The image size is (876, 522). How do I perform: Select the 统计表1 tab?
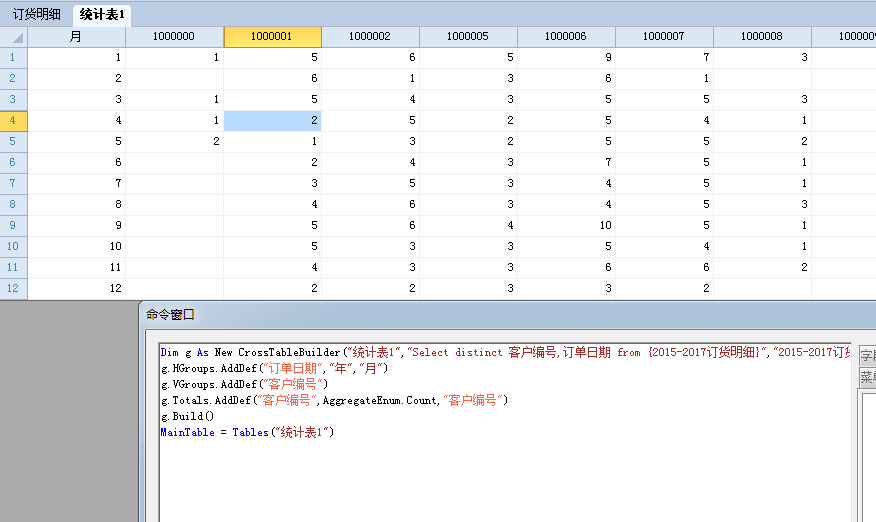click(102, 14)
